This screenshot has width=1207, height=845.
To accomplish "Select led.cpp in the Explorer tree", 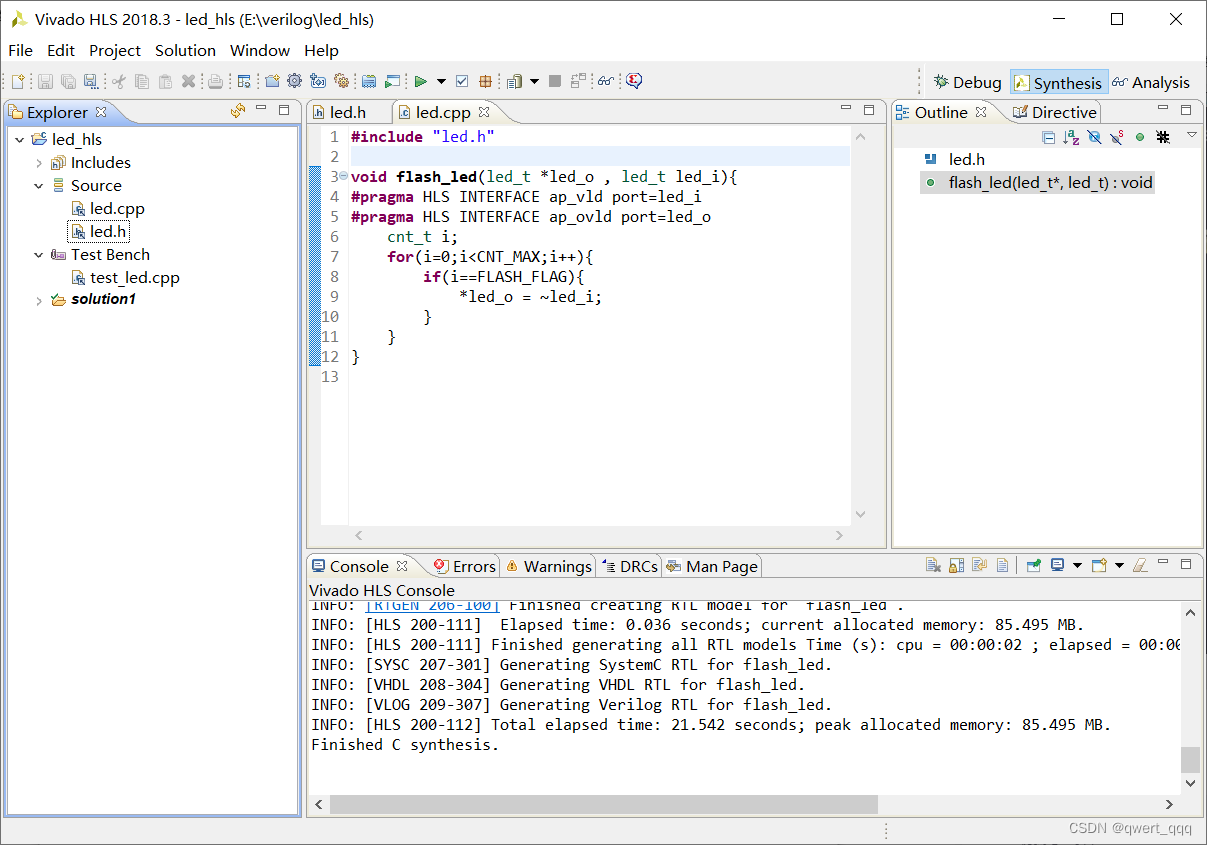I will (x=108, y=209).
